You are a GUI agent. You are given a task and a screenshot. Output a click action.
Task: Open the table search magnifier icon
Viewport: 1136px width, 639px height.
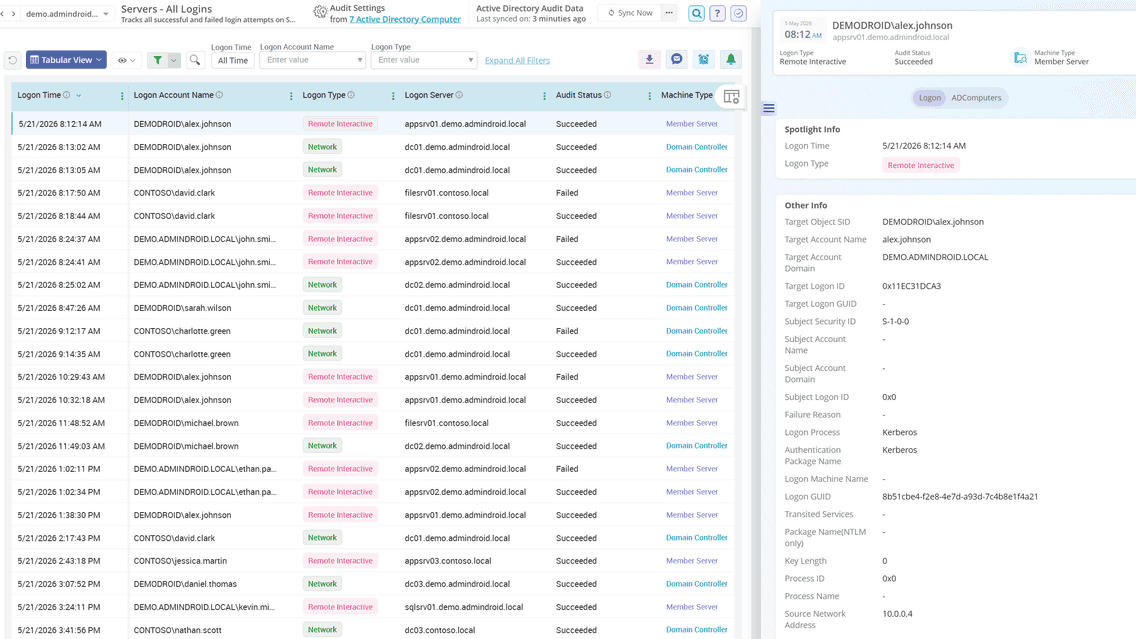point(195,60)
